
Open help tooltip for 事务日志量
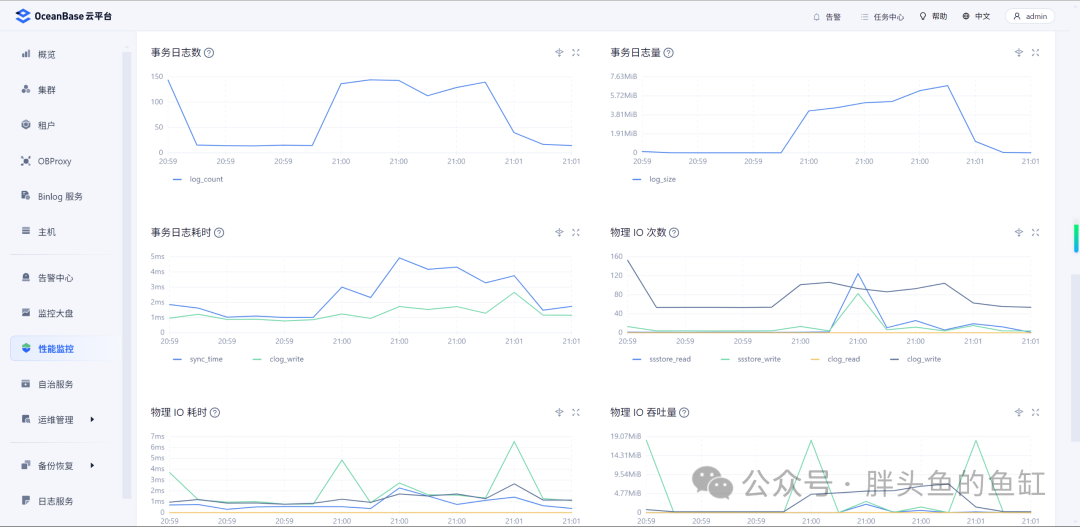pos(668,52)
